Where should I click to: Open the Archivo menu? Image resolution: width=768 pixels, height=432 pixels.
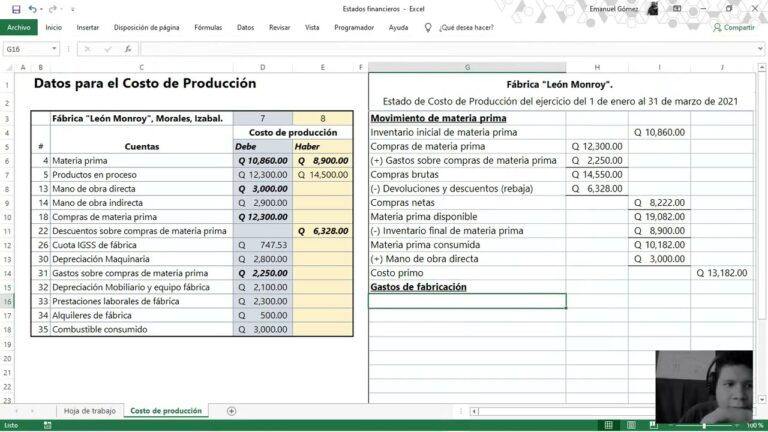coord(19,28)
